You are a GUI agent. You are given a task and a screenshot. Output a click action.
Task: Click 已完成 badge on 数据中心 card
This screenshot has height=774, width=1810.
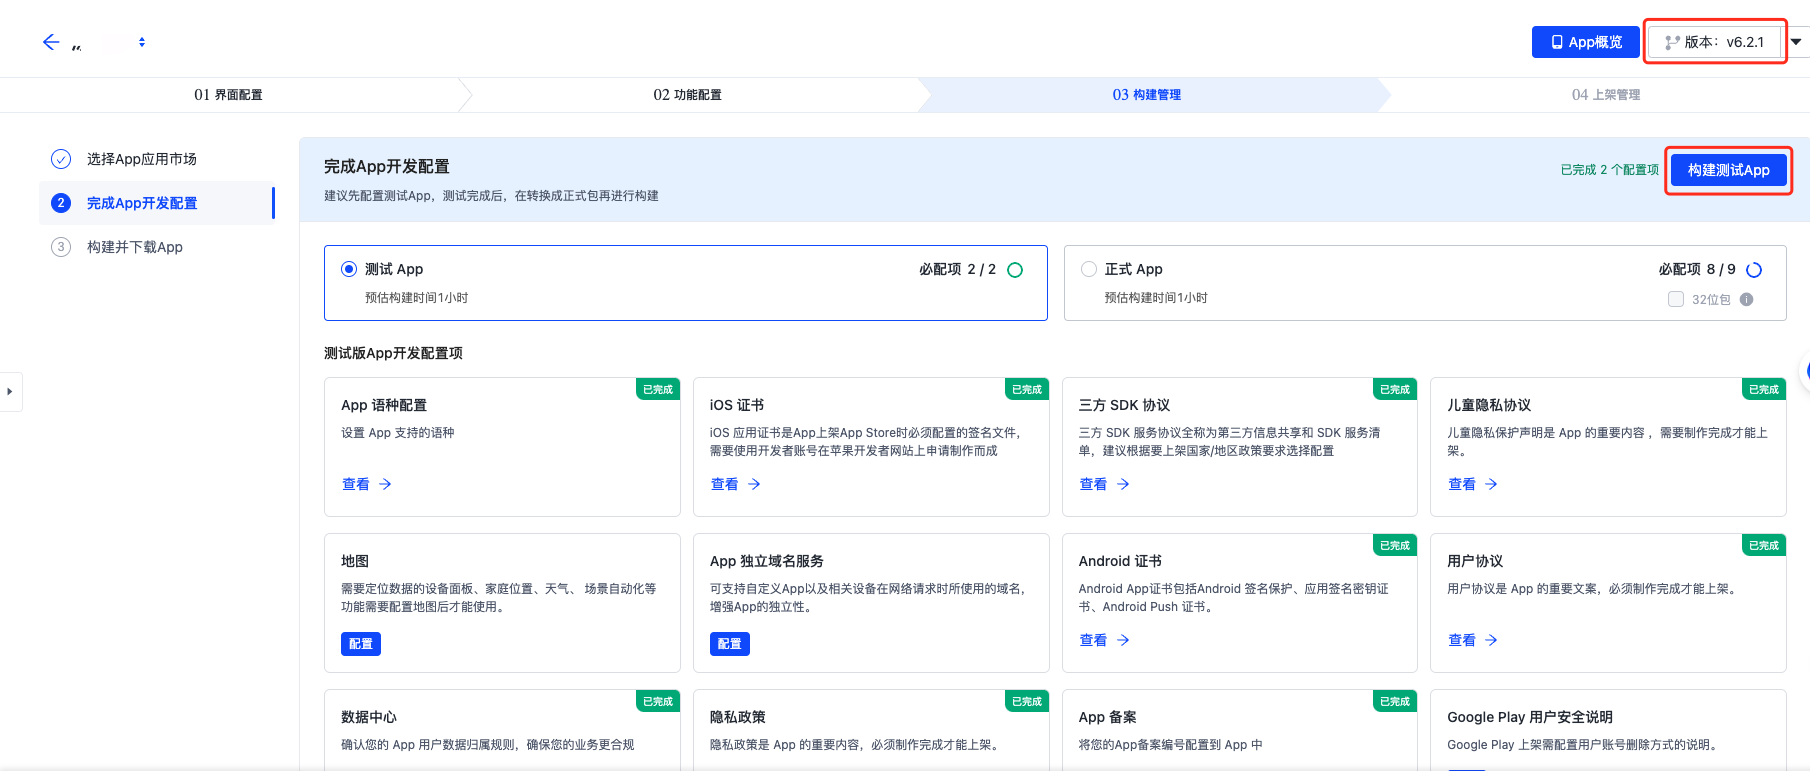point(658,701)
